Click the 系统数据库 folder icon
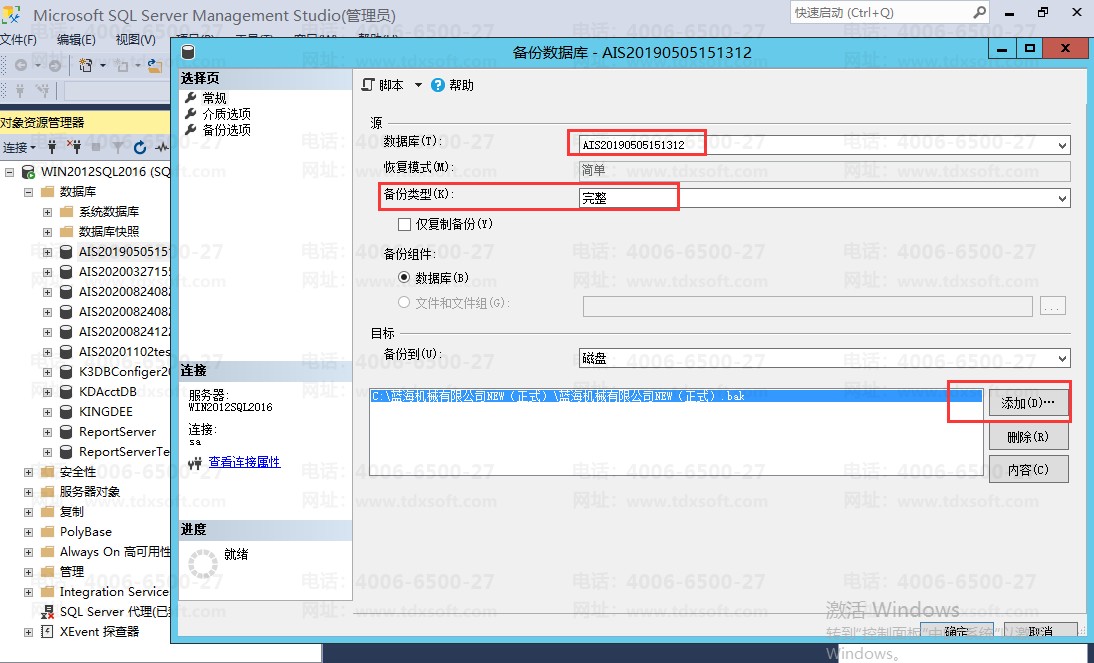 pos(66,211)
